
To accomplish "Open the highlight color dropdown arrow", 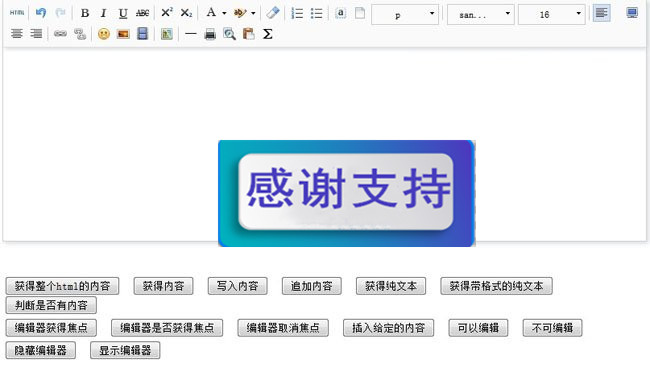I will [x=253, y=13].
